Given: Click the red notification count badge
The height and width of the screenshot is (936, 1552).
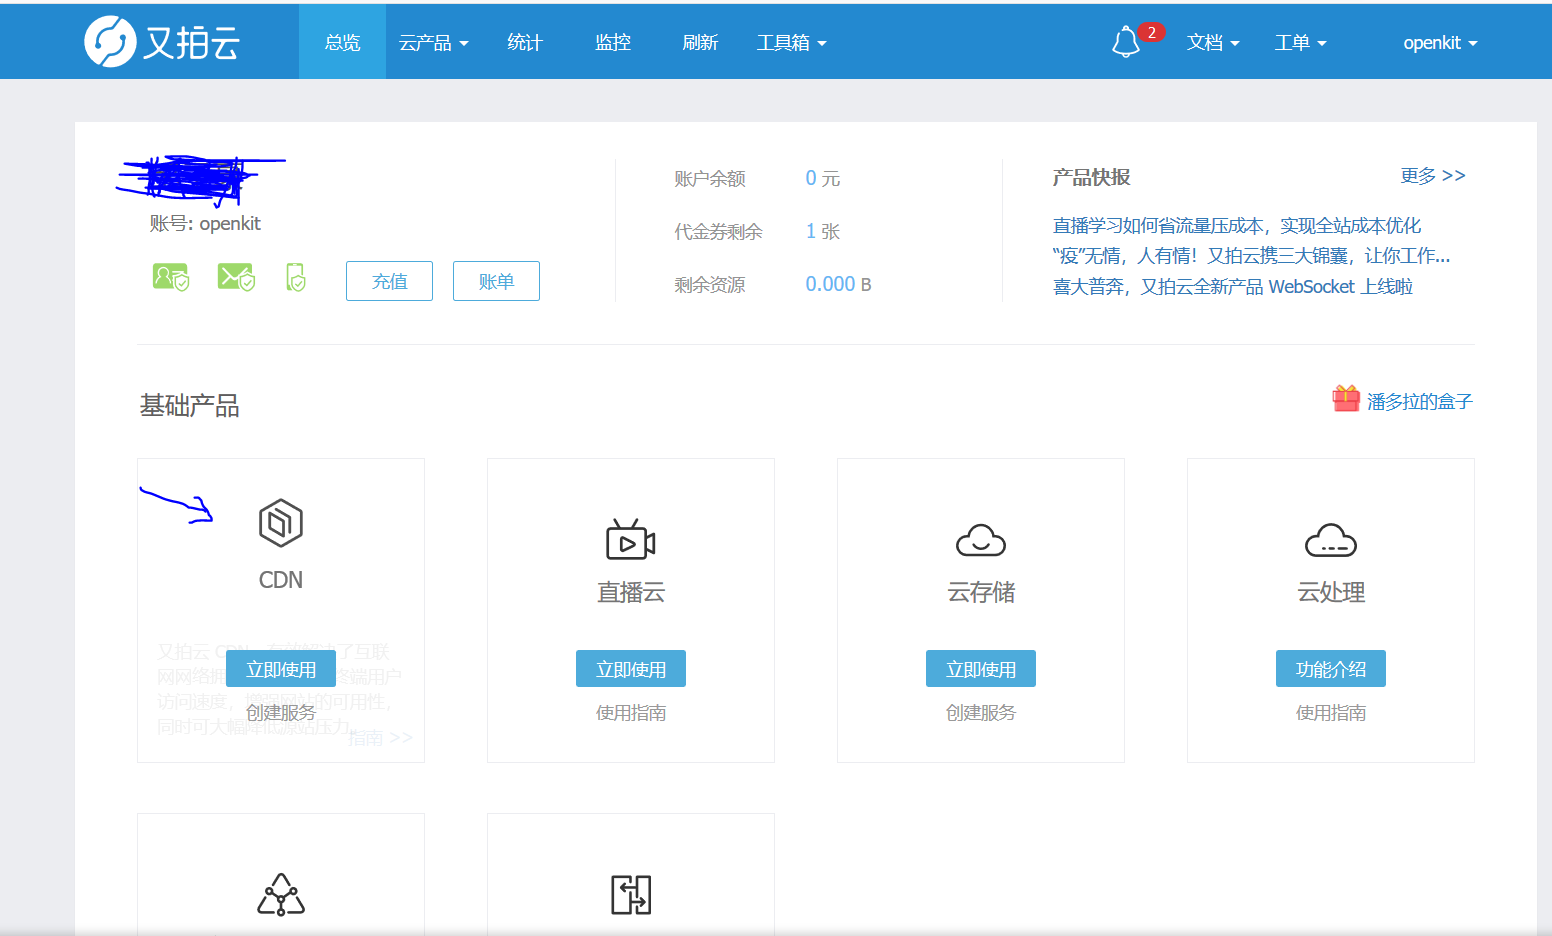Looking at the screenshot, I should coord(1152,32).
